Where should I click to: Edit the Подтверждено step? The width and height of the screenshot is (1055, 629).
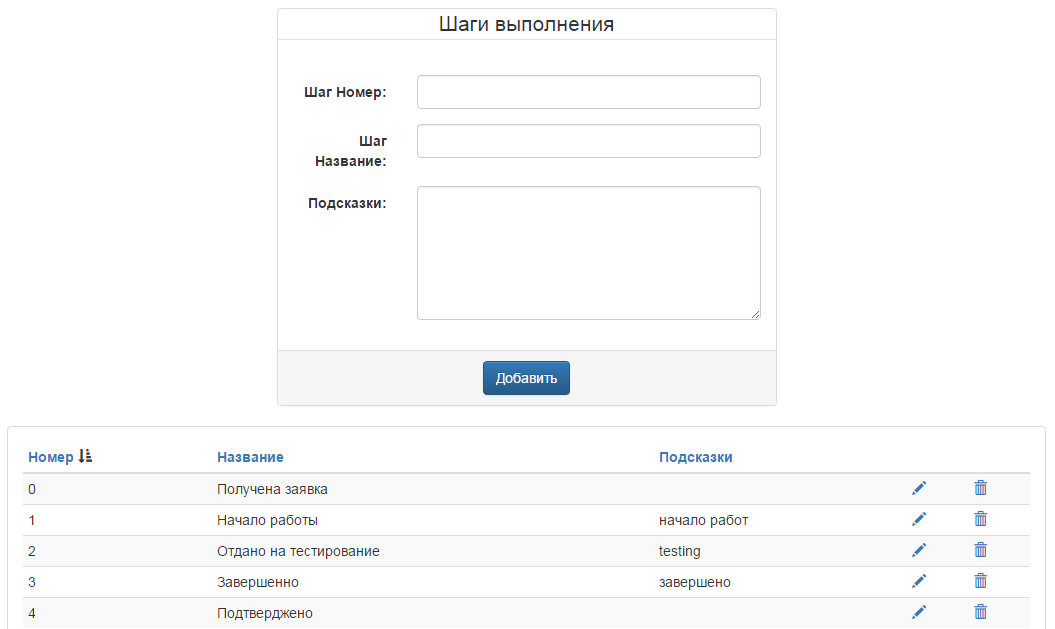(919, 612)
